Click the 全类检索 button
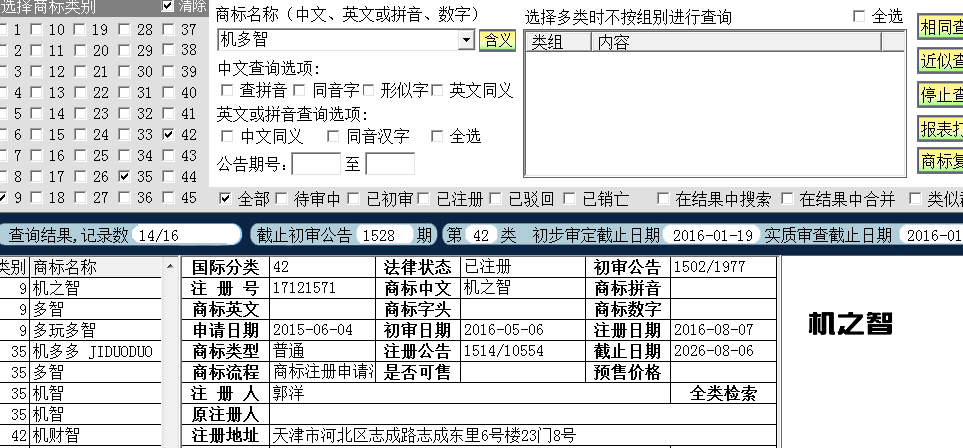 click(x=723, y=393)
